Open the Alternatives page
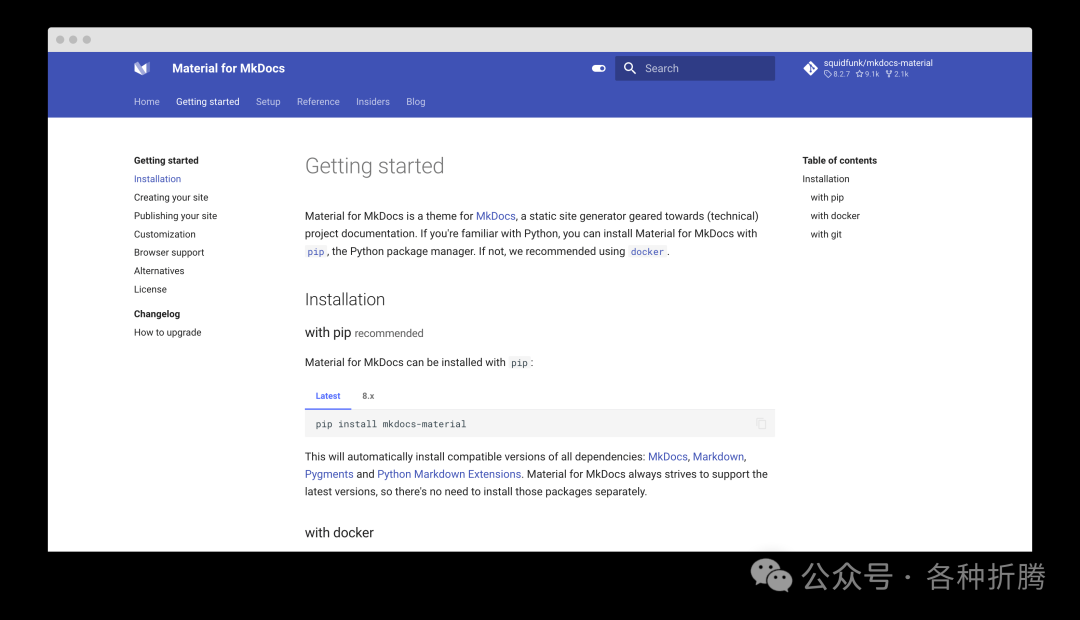The width and height of the screenshot is (1080, 620). tap(159, 271)
